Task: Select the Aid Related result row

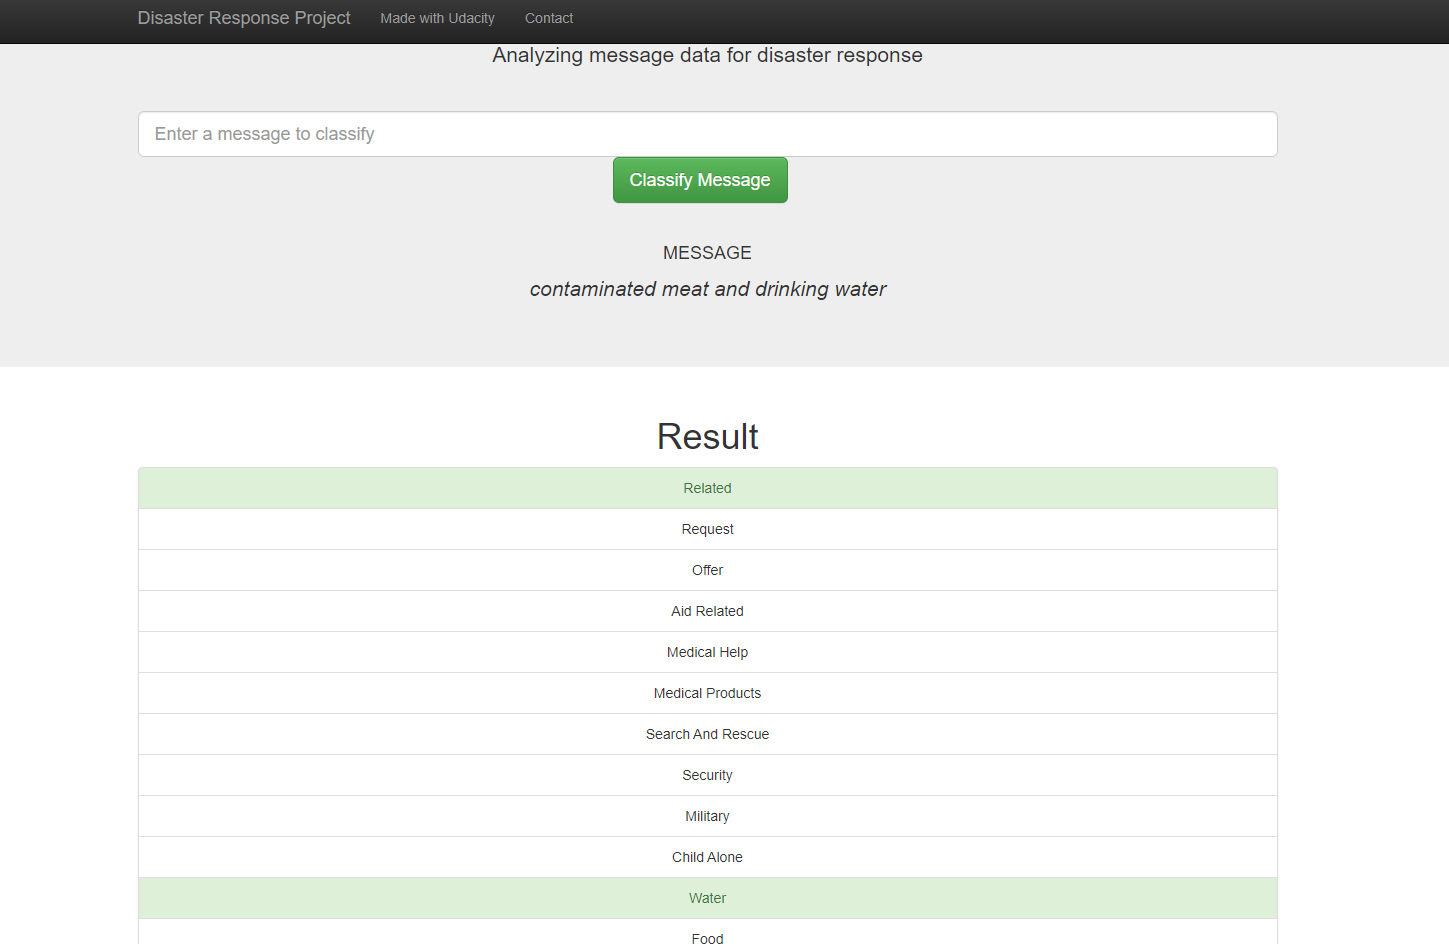Action: [x=707, y=611]
